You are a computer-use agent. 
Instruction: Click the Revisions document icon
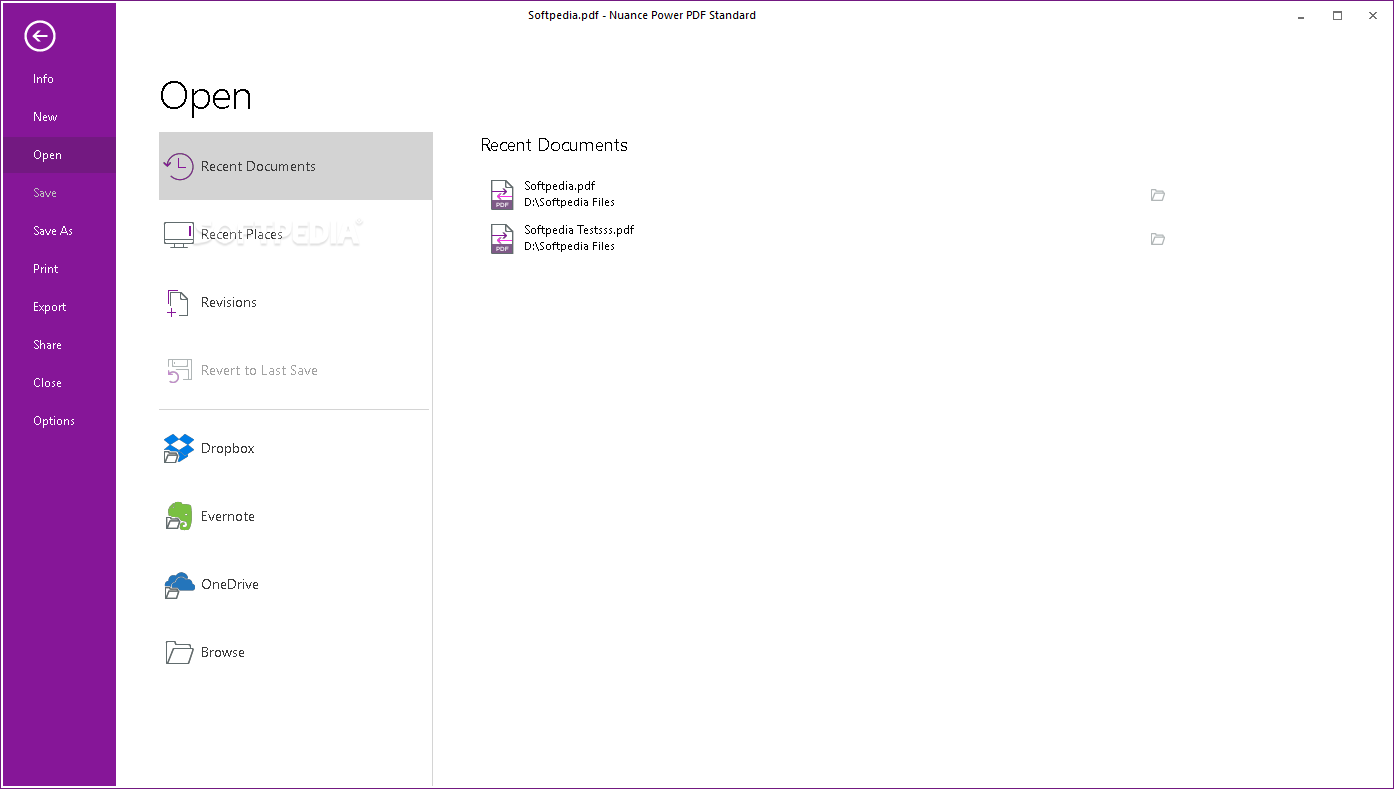pos(178,303)
